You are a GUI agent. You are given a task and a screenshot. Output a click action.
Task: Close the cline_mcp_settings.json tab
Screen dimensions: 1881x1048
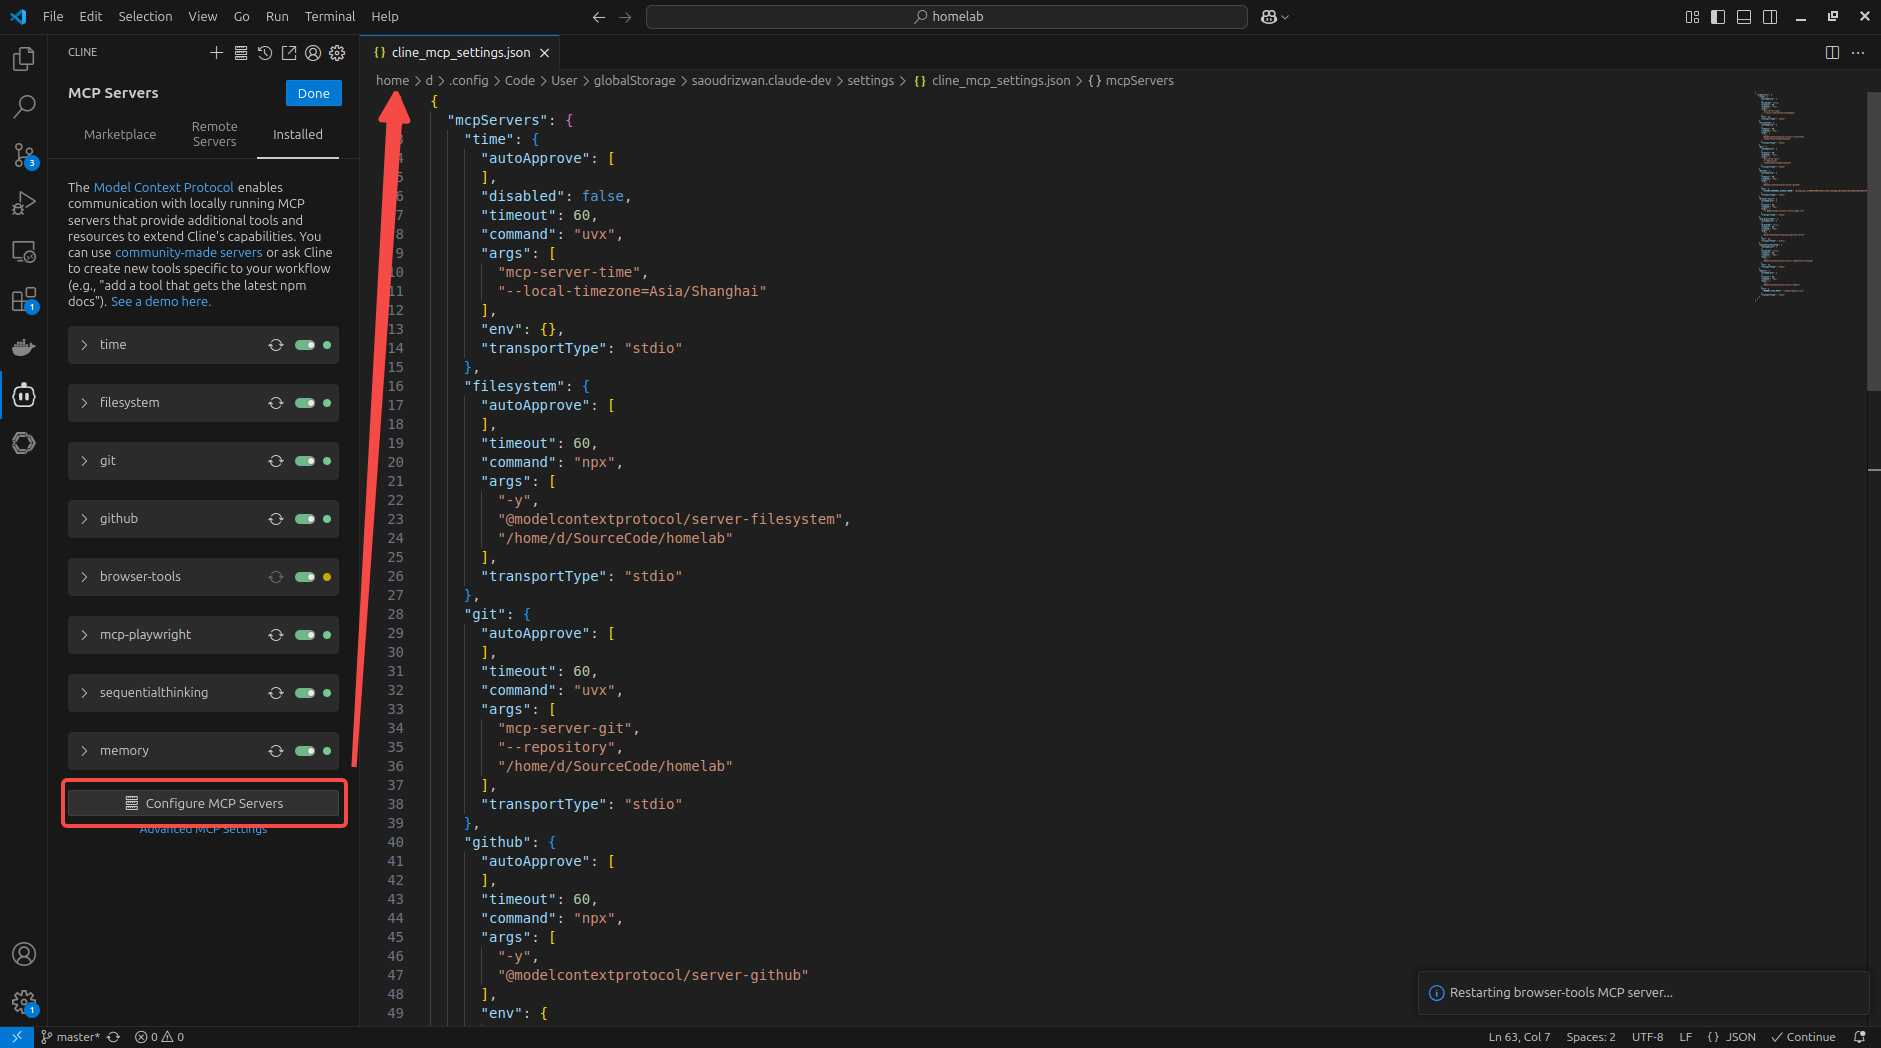pyautogui.click(x=545, y=53)
